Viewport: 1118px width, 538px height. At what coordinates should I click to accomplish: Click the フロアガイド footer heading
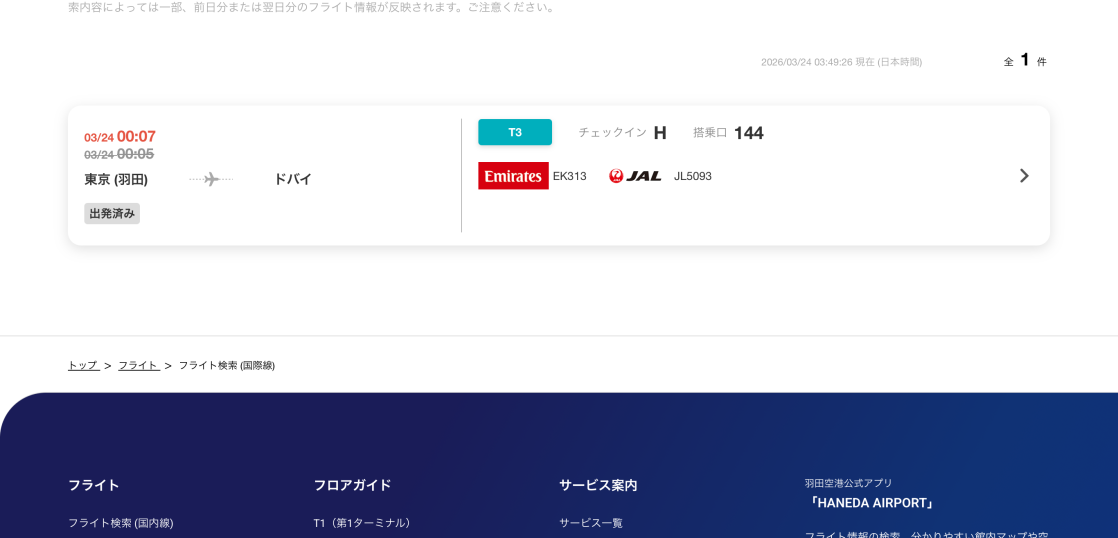[352, 485]
